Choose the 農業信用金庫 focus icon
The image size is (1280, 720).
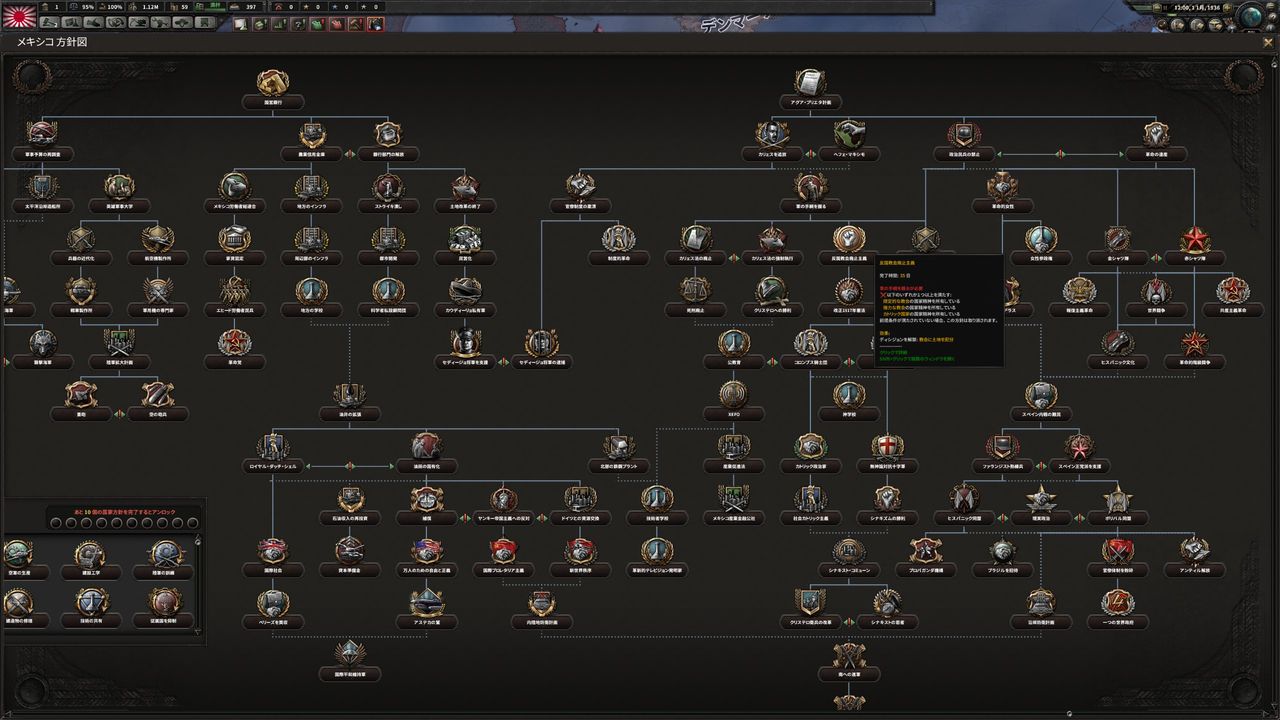[313, 134]
